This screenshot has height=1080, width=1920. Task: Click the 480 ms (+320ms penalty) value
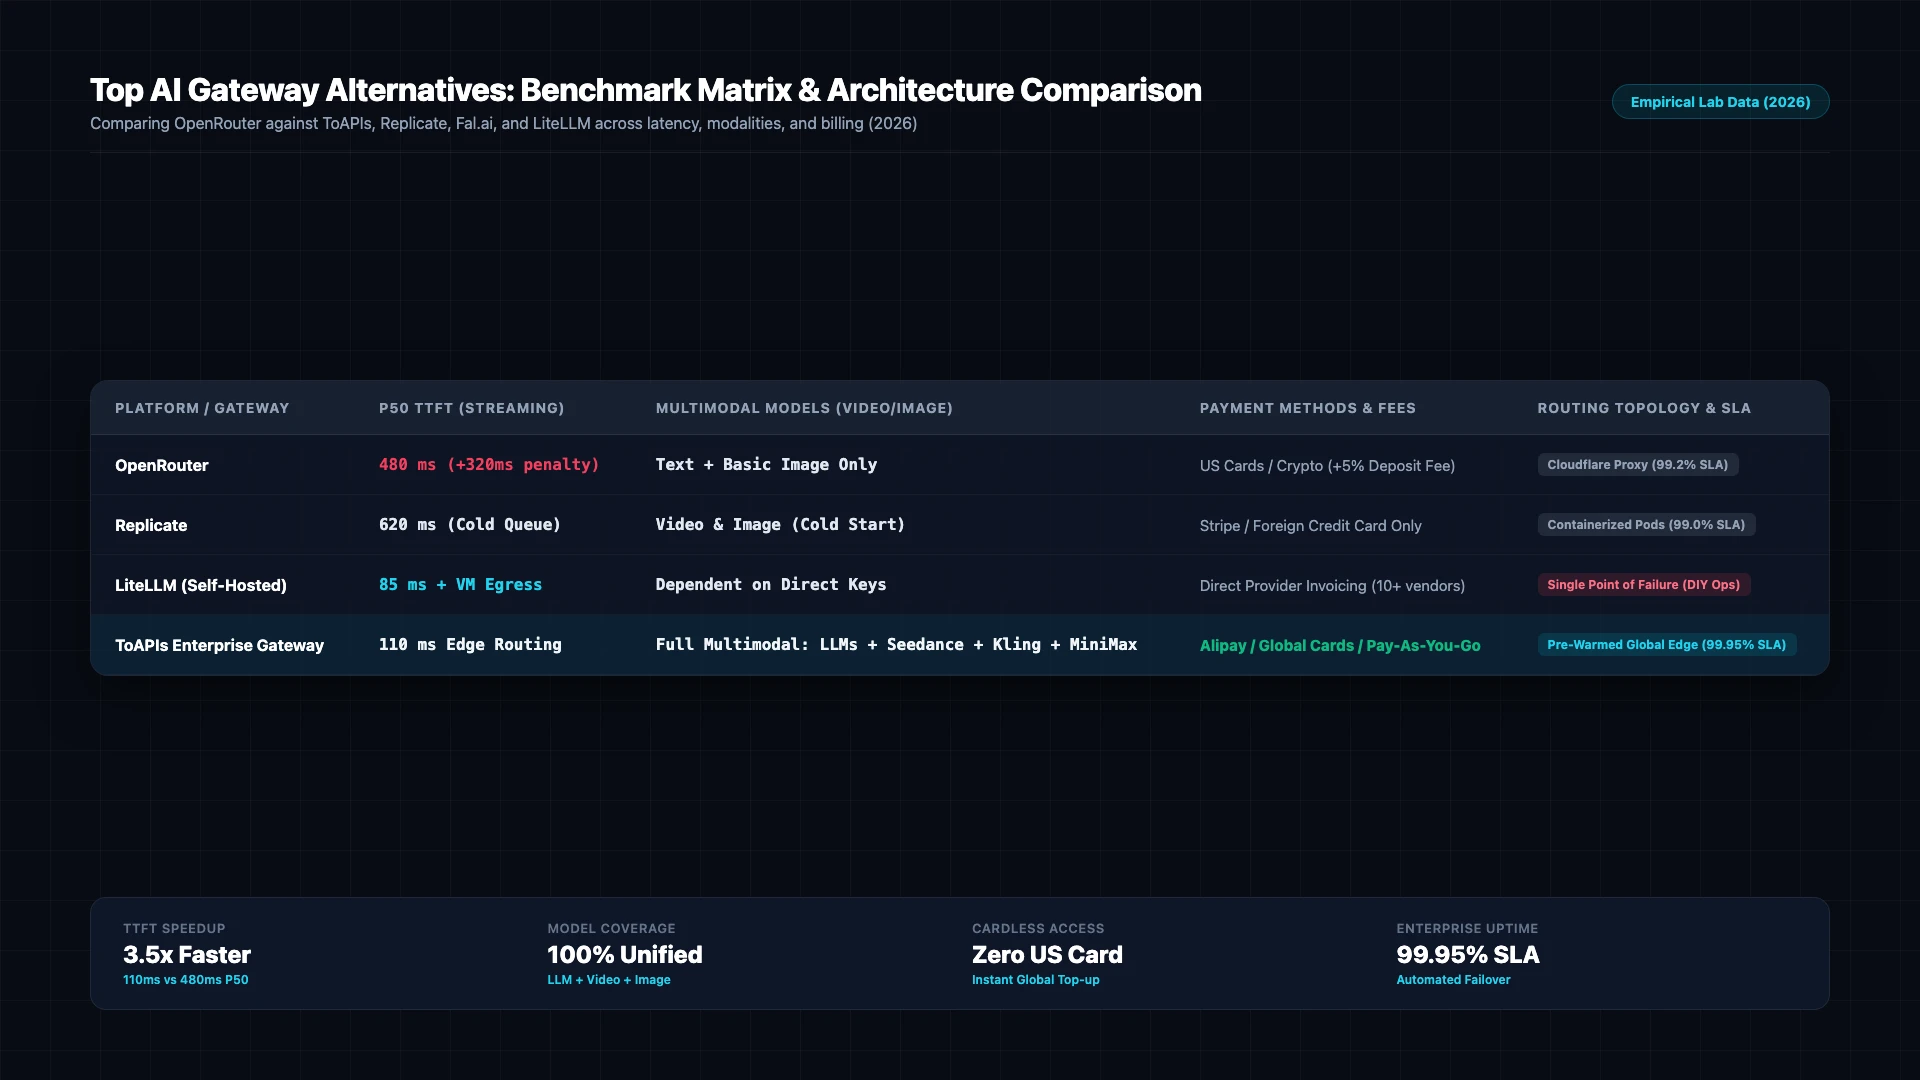click(489, 464)
